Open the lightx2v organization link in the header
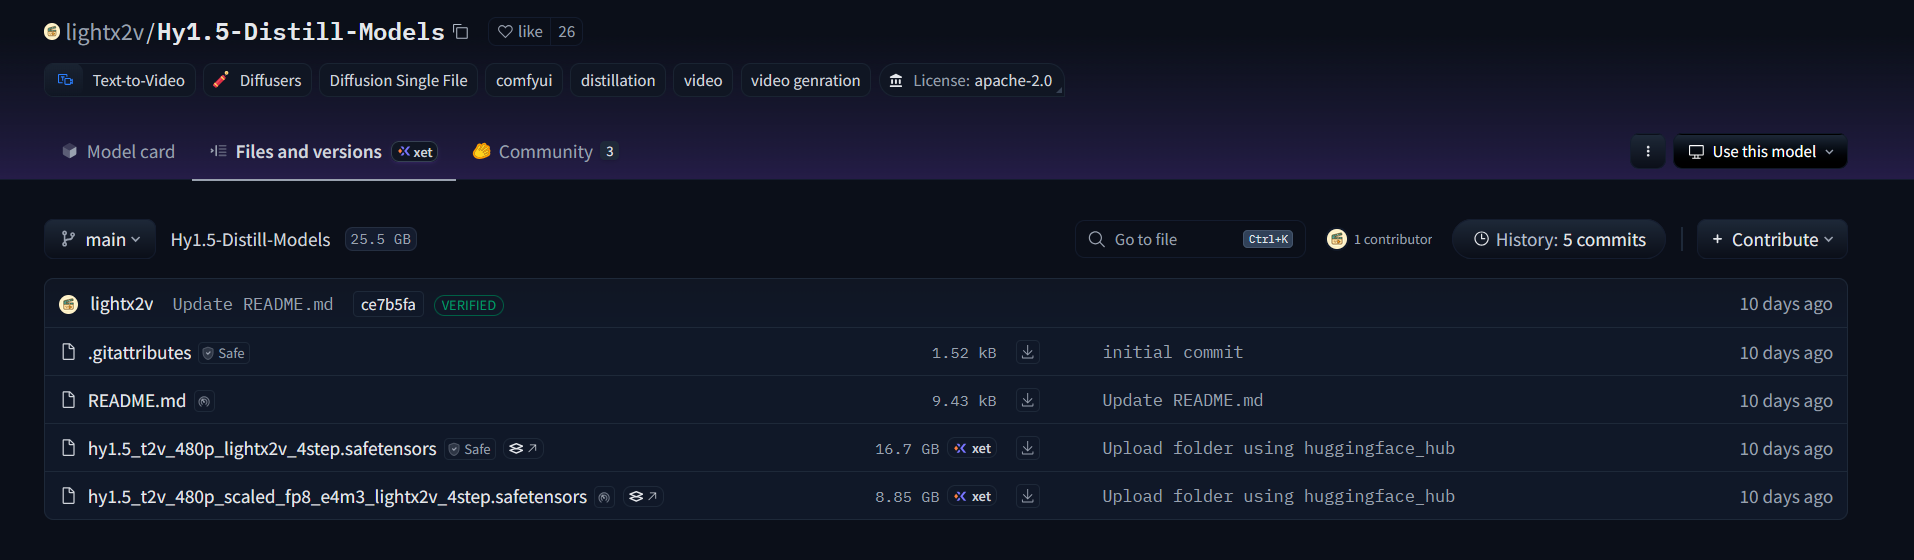The height and width of the screenshot is (560, 1914). (x=105, y=32)
